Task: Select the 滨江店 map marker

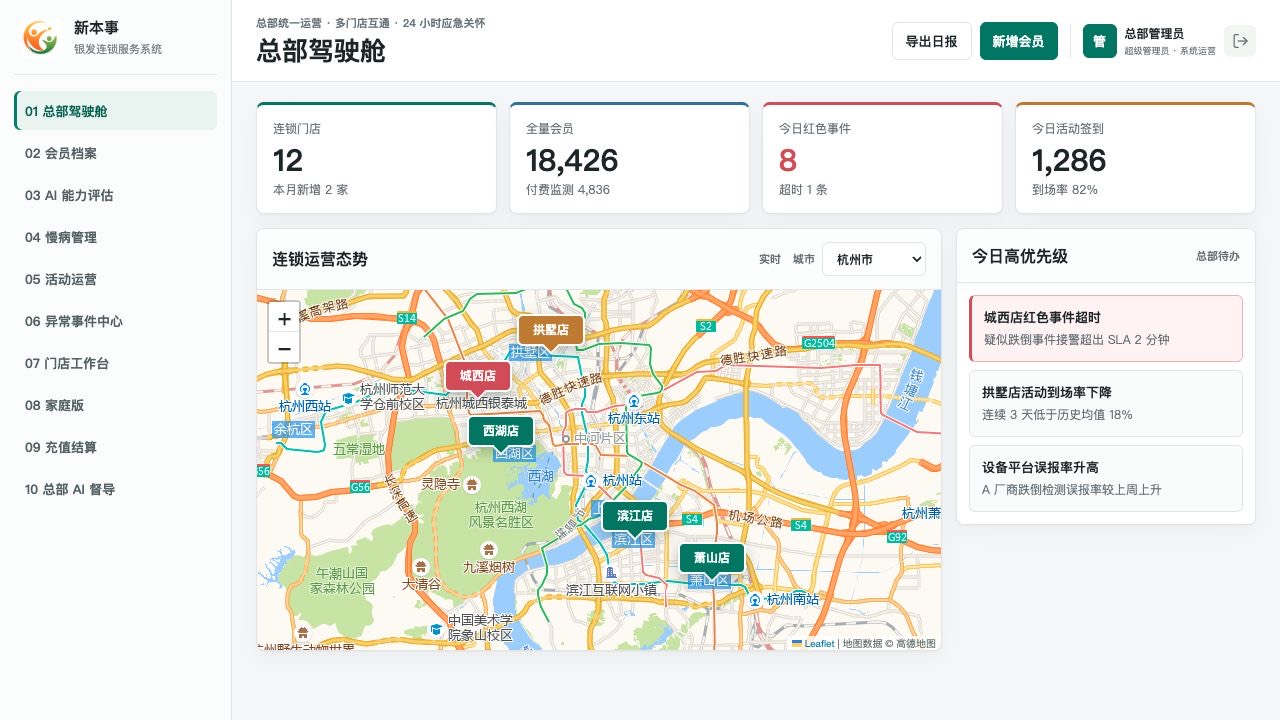Action: [635, 516]
